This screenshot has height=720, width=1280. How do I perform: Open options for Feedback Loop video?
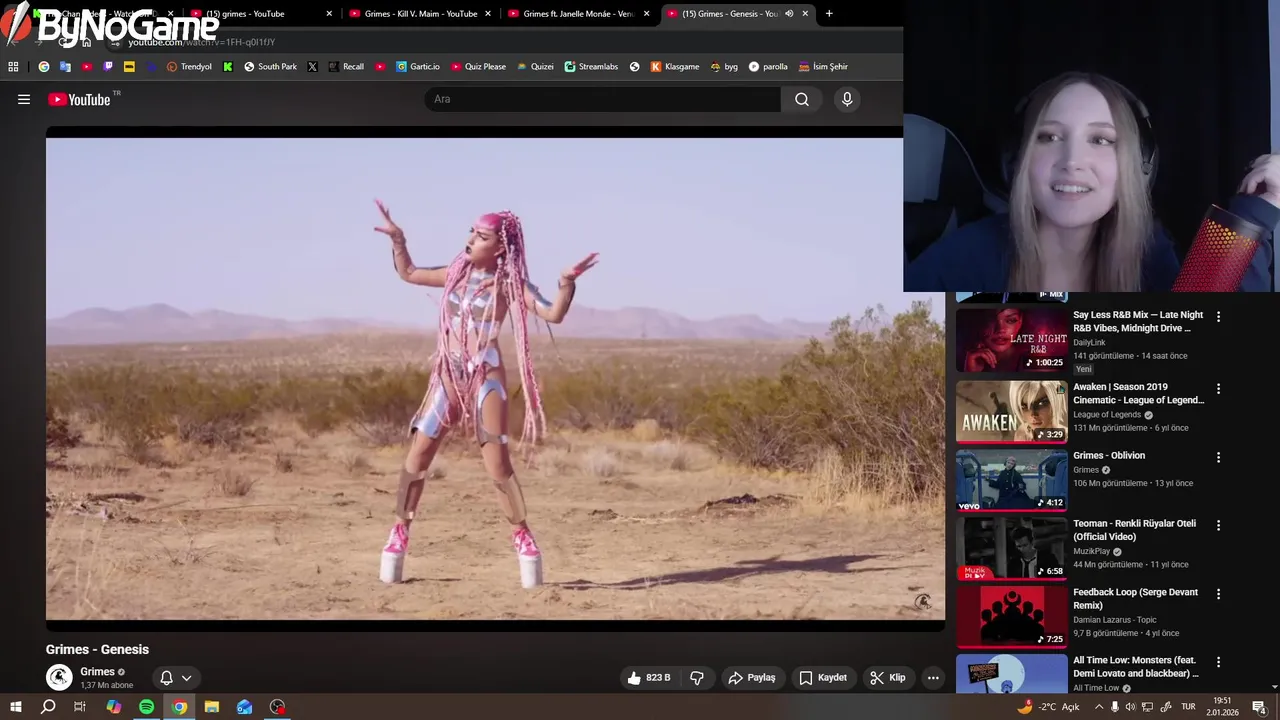pyautogui.click(x=1218, y=594)
